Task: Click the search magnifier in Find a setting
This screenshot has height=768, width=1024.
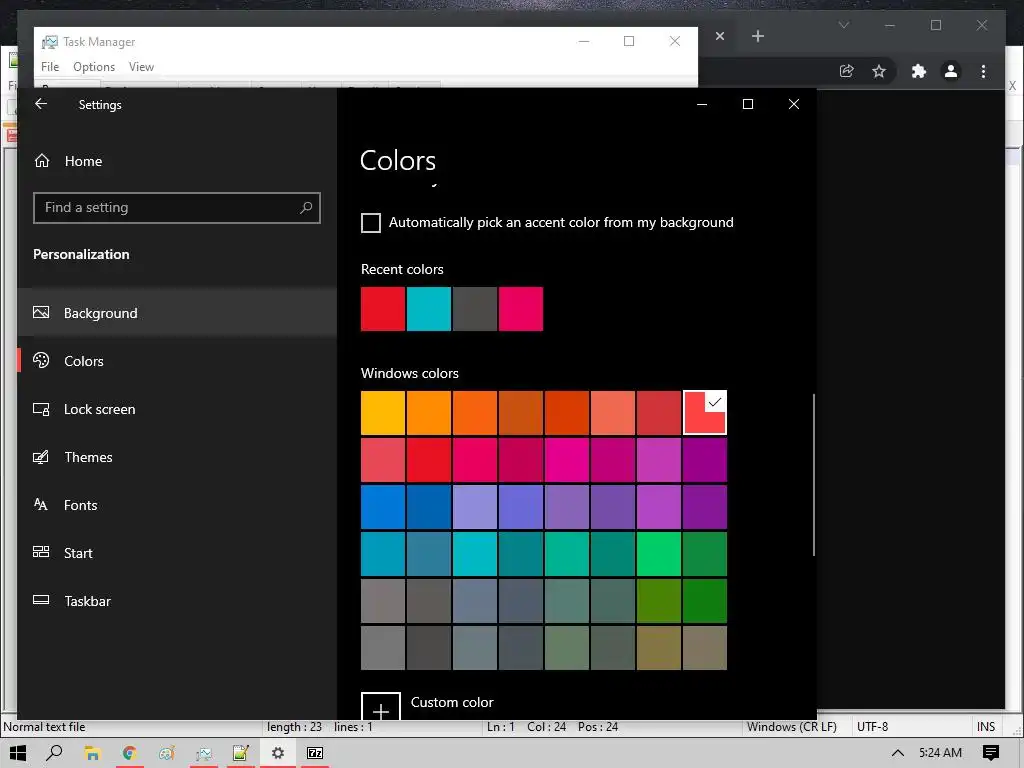Action: tap(306, 208)
